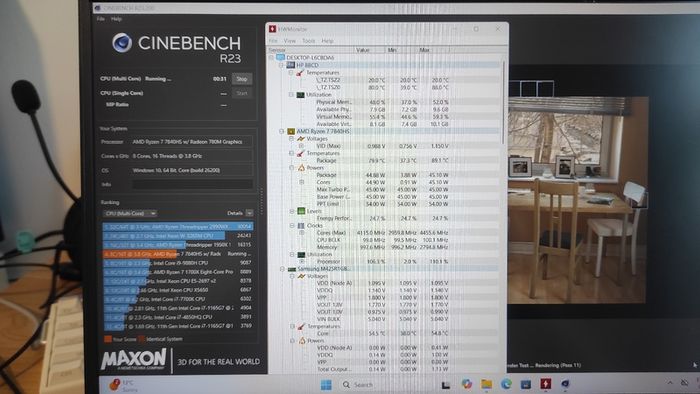Select the CPU BCLK clock row
700x394 pixels.
pos(384,240)
